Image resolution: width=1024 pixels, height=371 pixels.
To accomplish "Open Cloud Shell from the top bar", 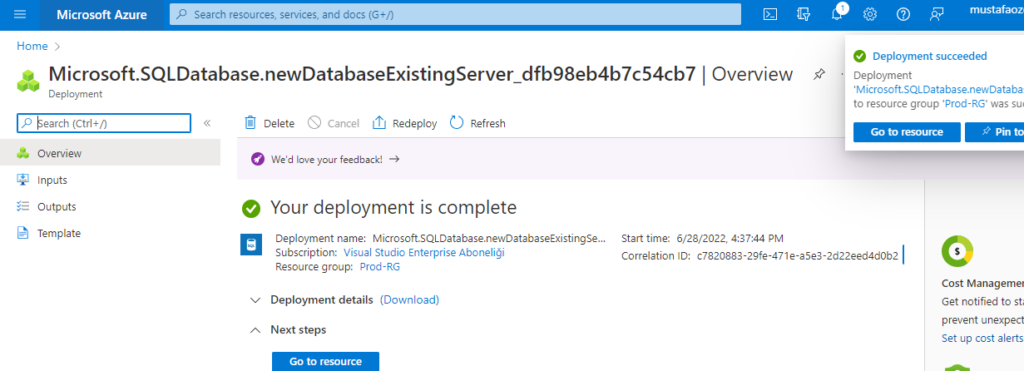I will coord(771,14).
